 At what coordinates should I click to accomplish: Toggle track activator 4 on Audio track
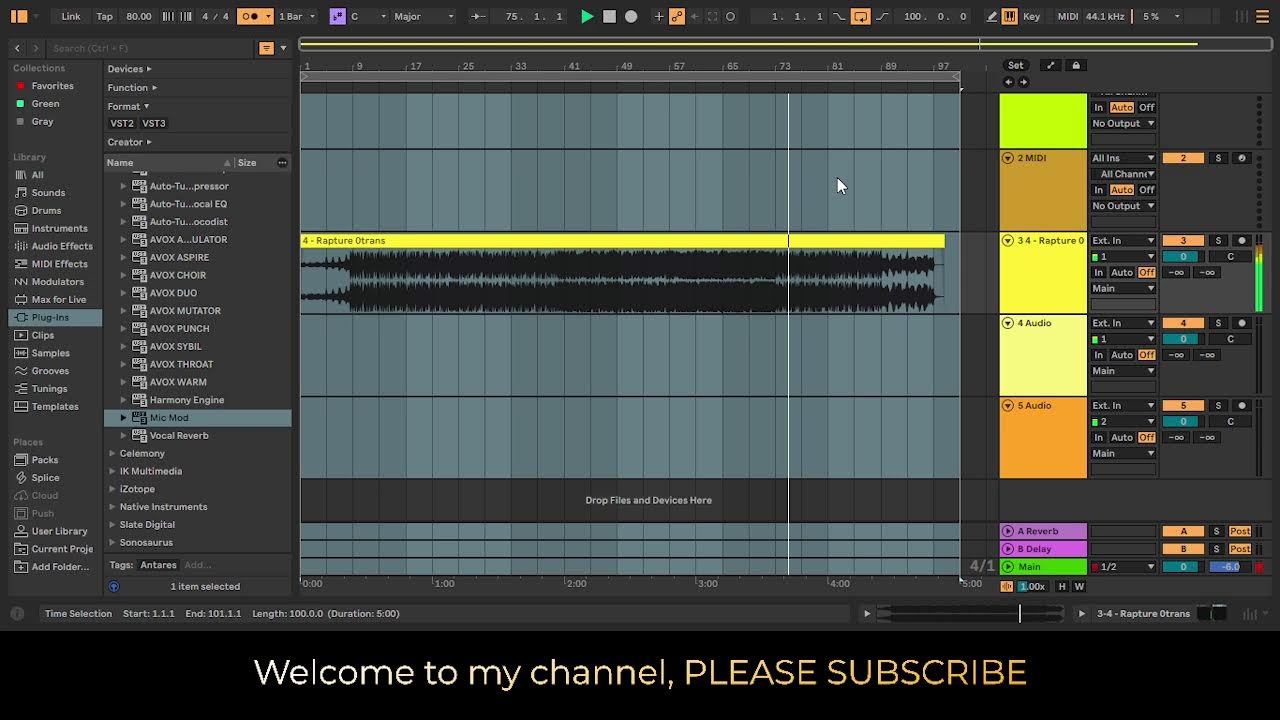1183,323
